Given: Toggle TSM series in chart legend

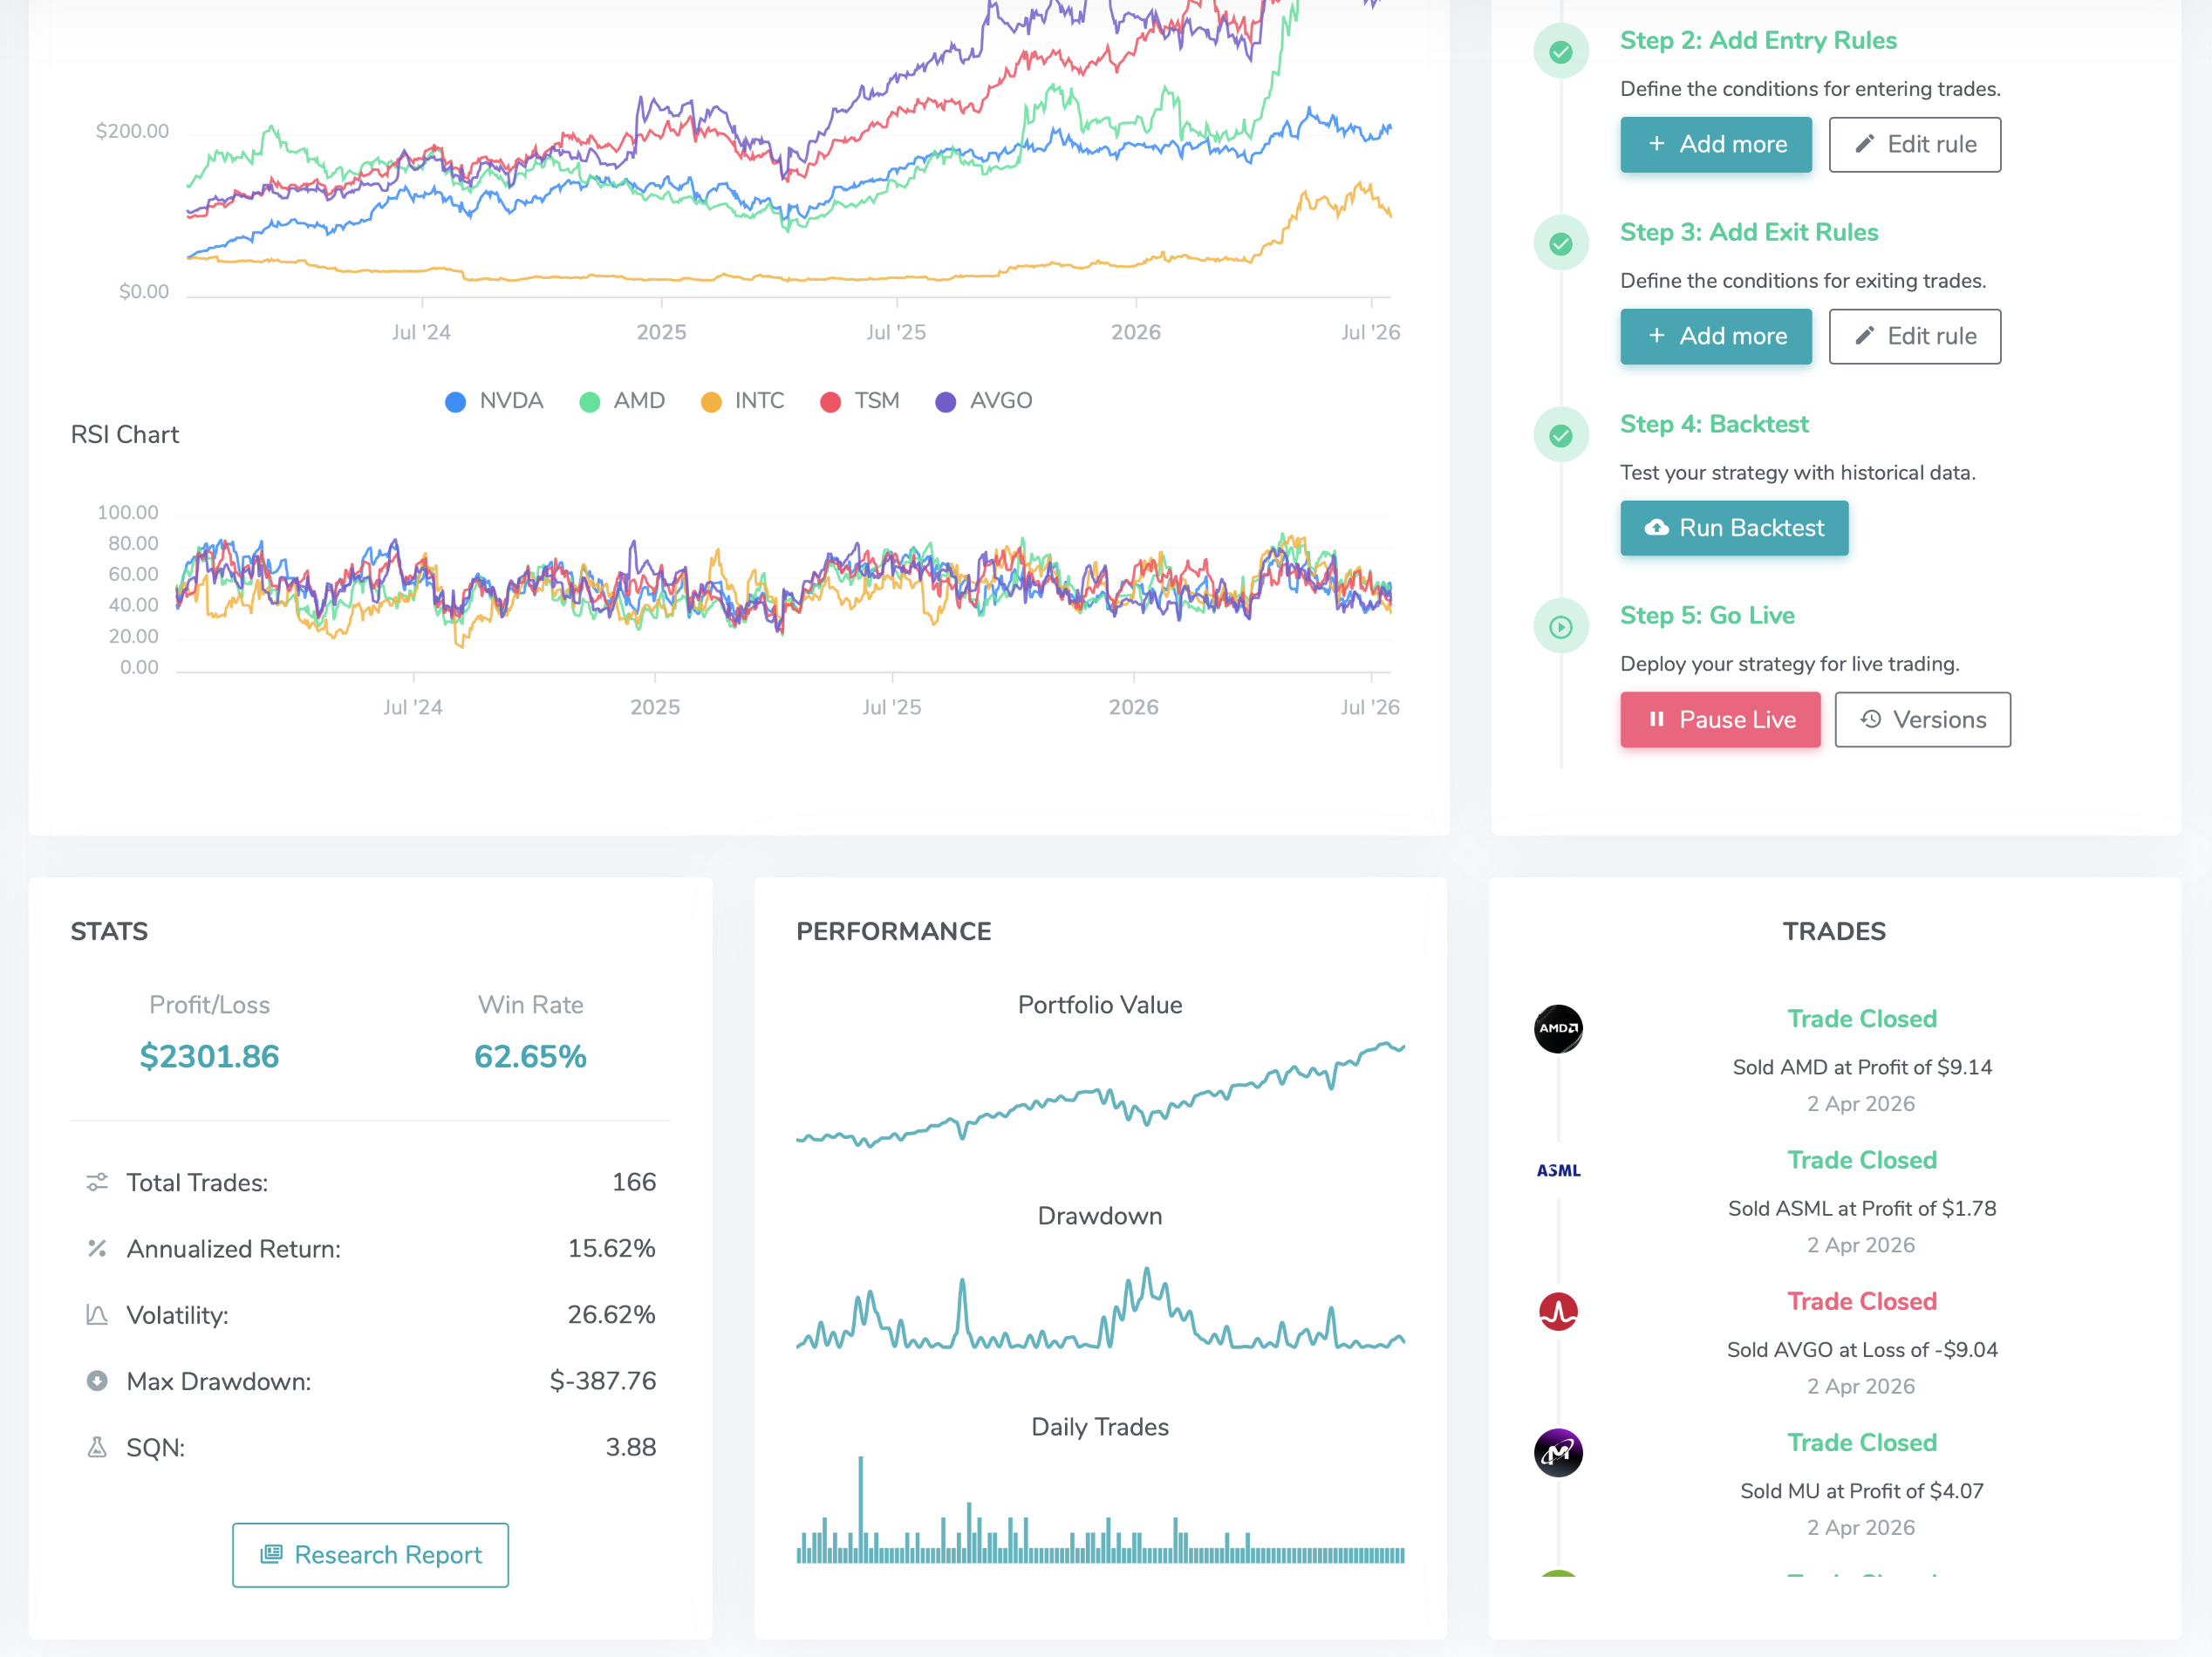Looking at the screenshot, I should 860,401.
